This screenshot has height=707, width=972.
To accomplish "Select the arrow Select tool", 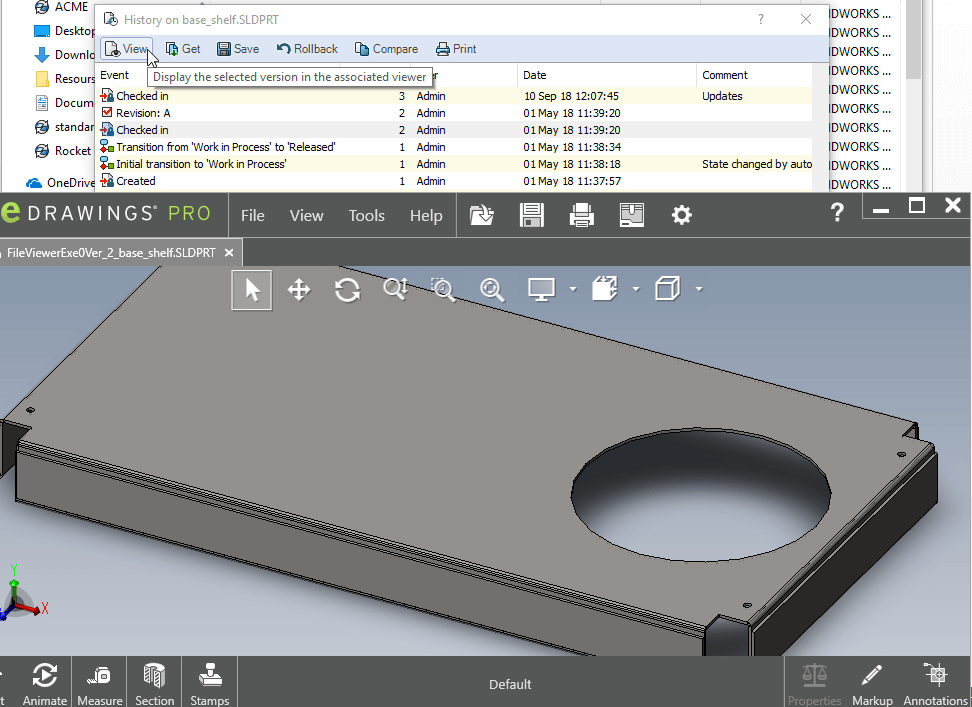I will pos(252,290).
